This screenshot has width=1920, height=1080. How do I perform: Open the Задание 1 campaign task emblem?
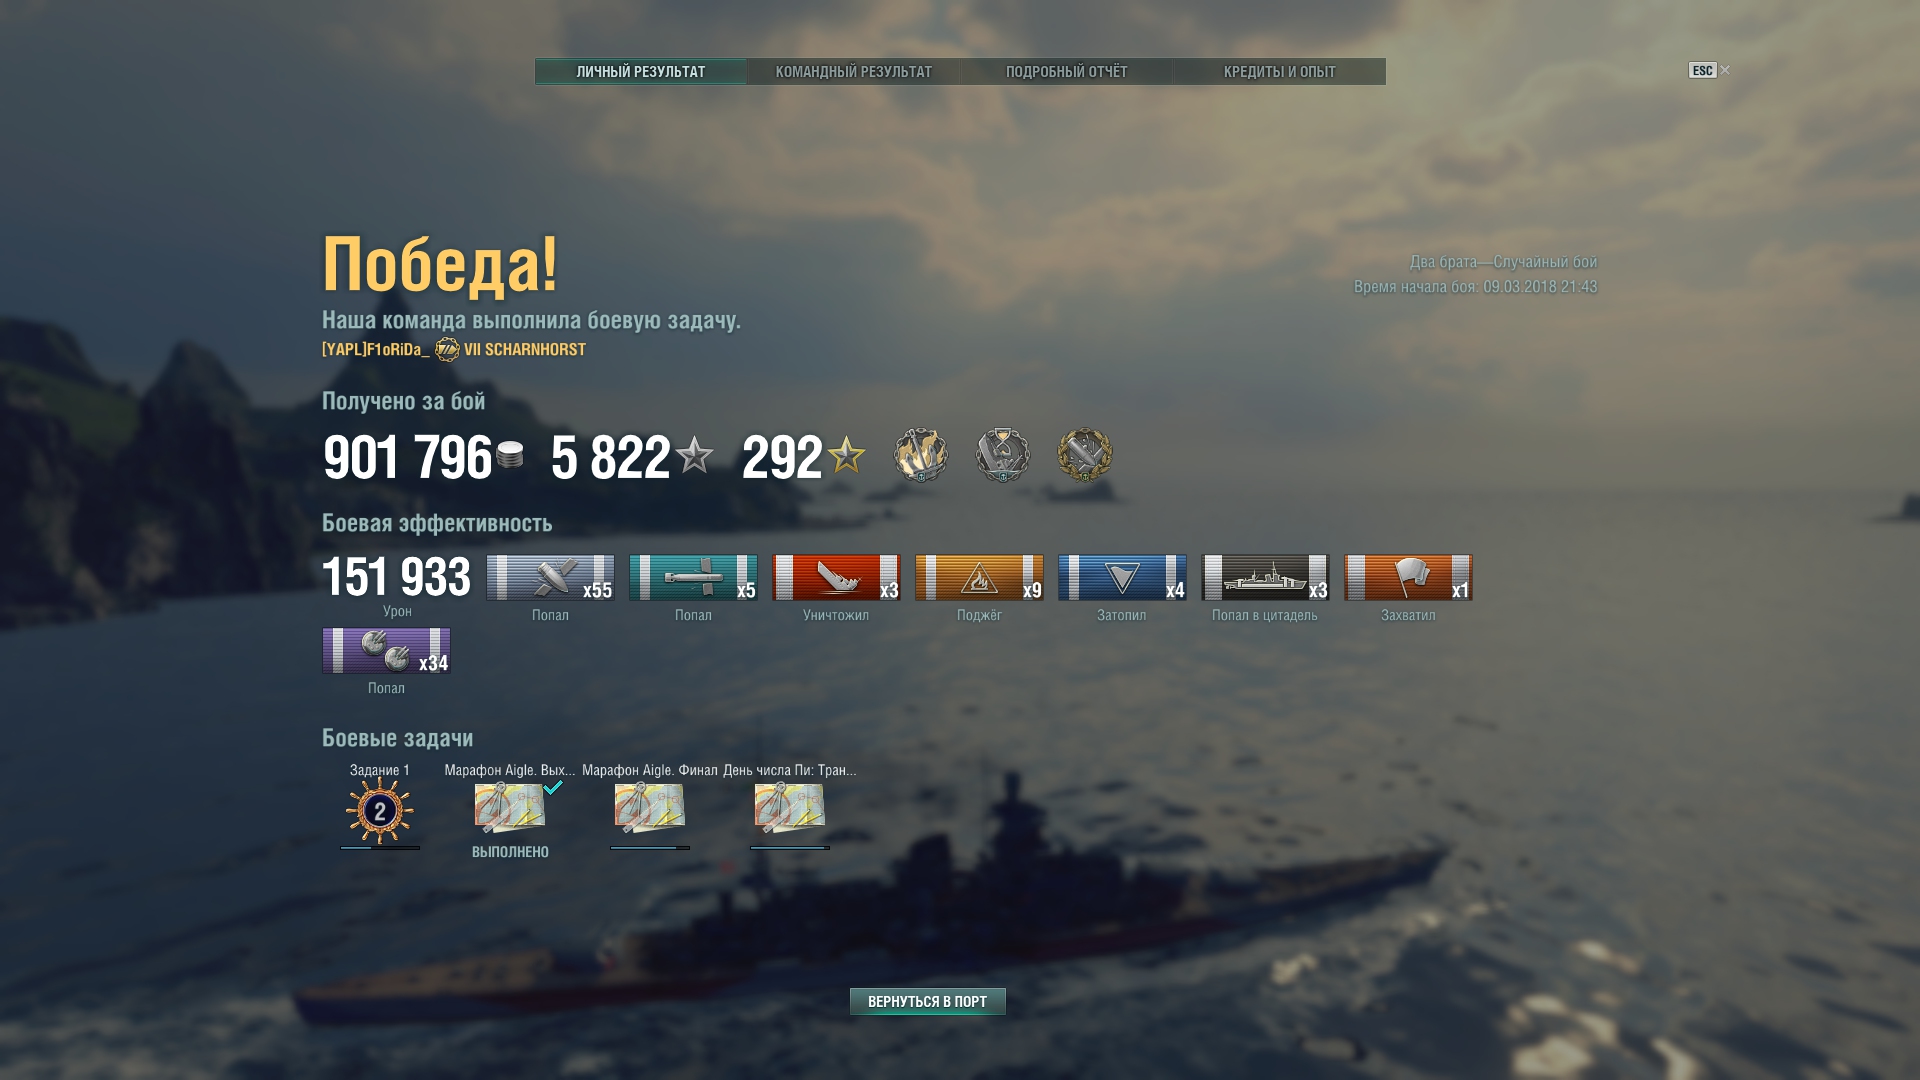pos(379,810)
